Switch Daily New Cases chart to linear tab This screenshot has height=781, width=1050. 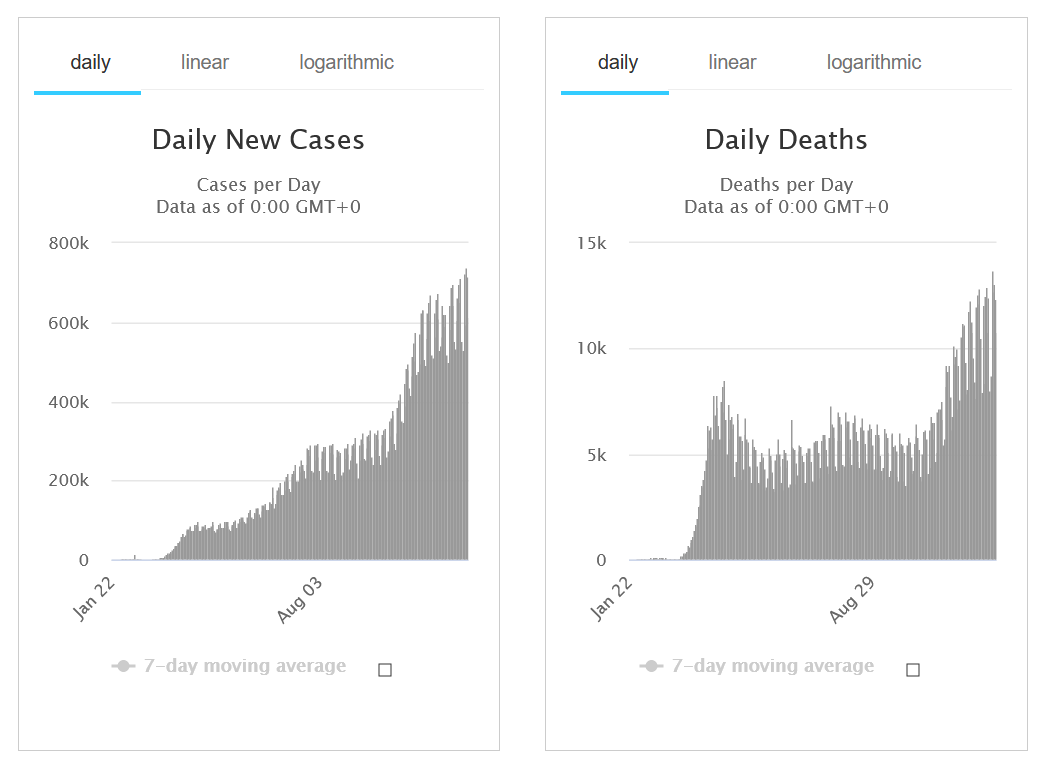click(x=205, y=62)
